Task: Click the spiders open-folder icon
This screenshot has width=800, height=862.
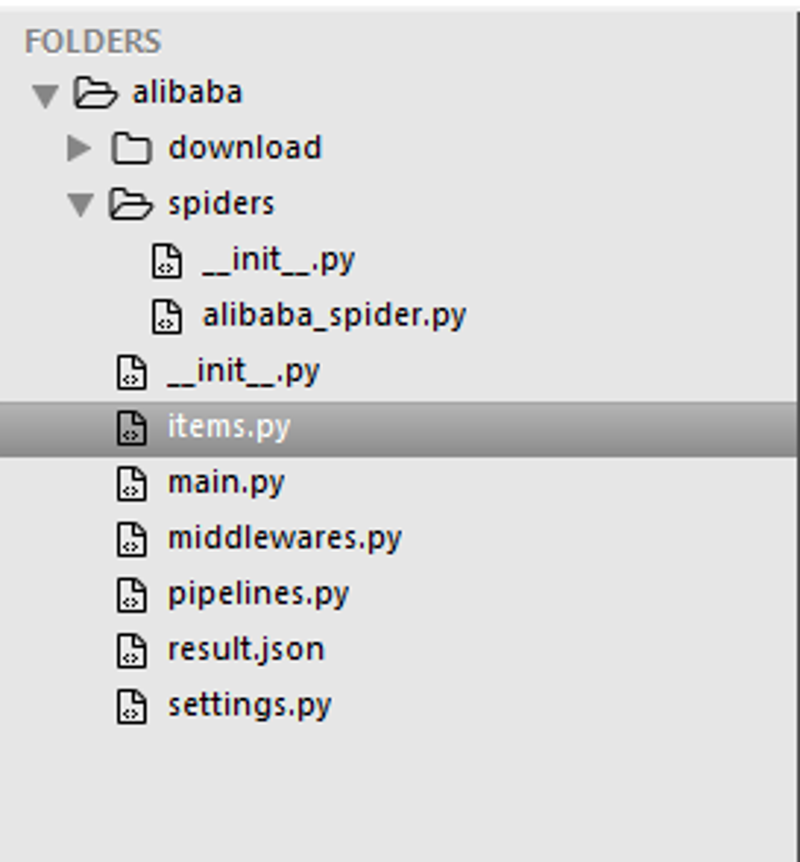Action: [x=130, y=204]
